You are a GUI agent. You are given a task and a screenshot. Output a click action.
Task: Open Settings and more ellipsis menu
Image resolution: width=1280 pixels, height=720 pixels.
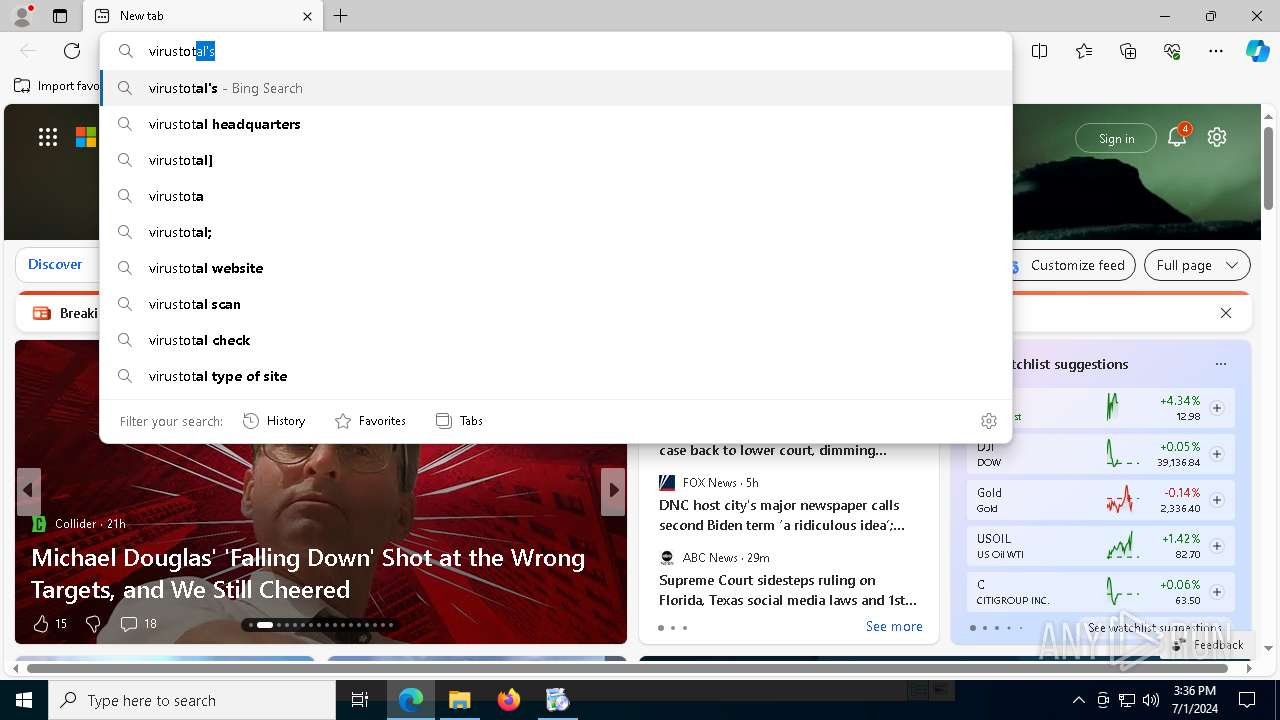click(x=1216, y=51)
